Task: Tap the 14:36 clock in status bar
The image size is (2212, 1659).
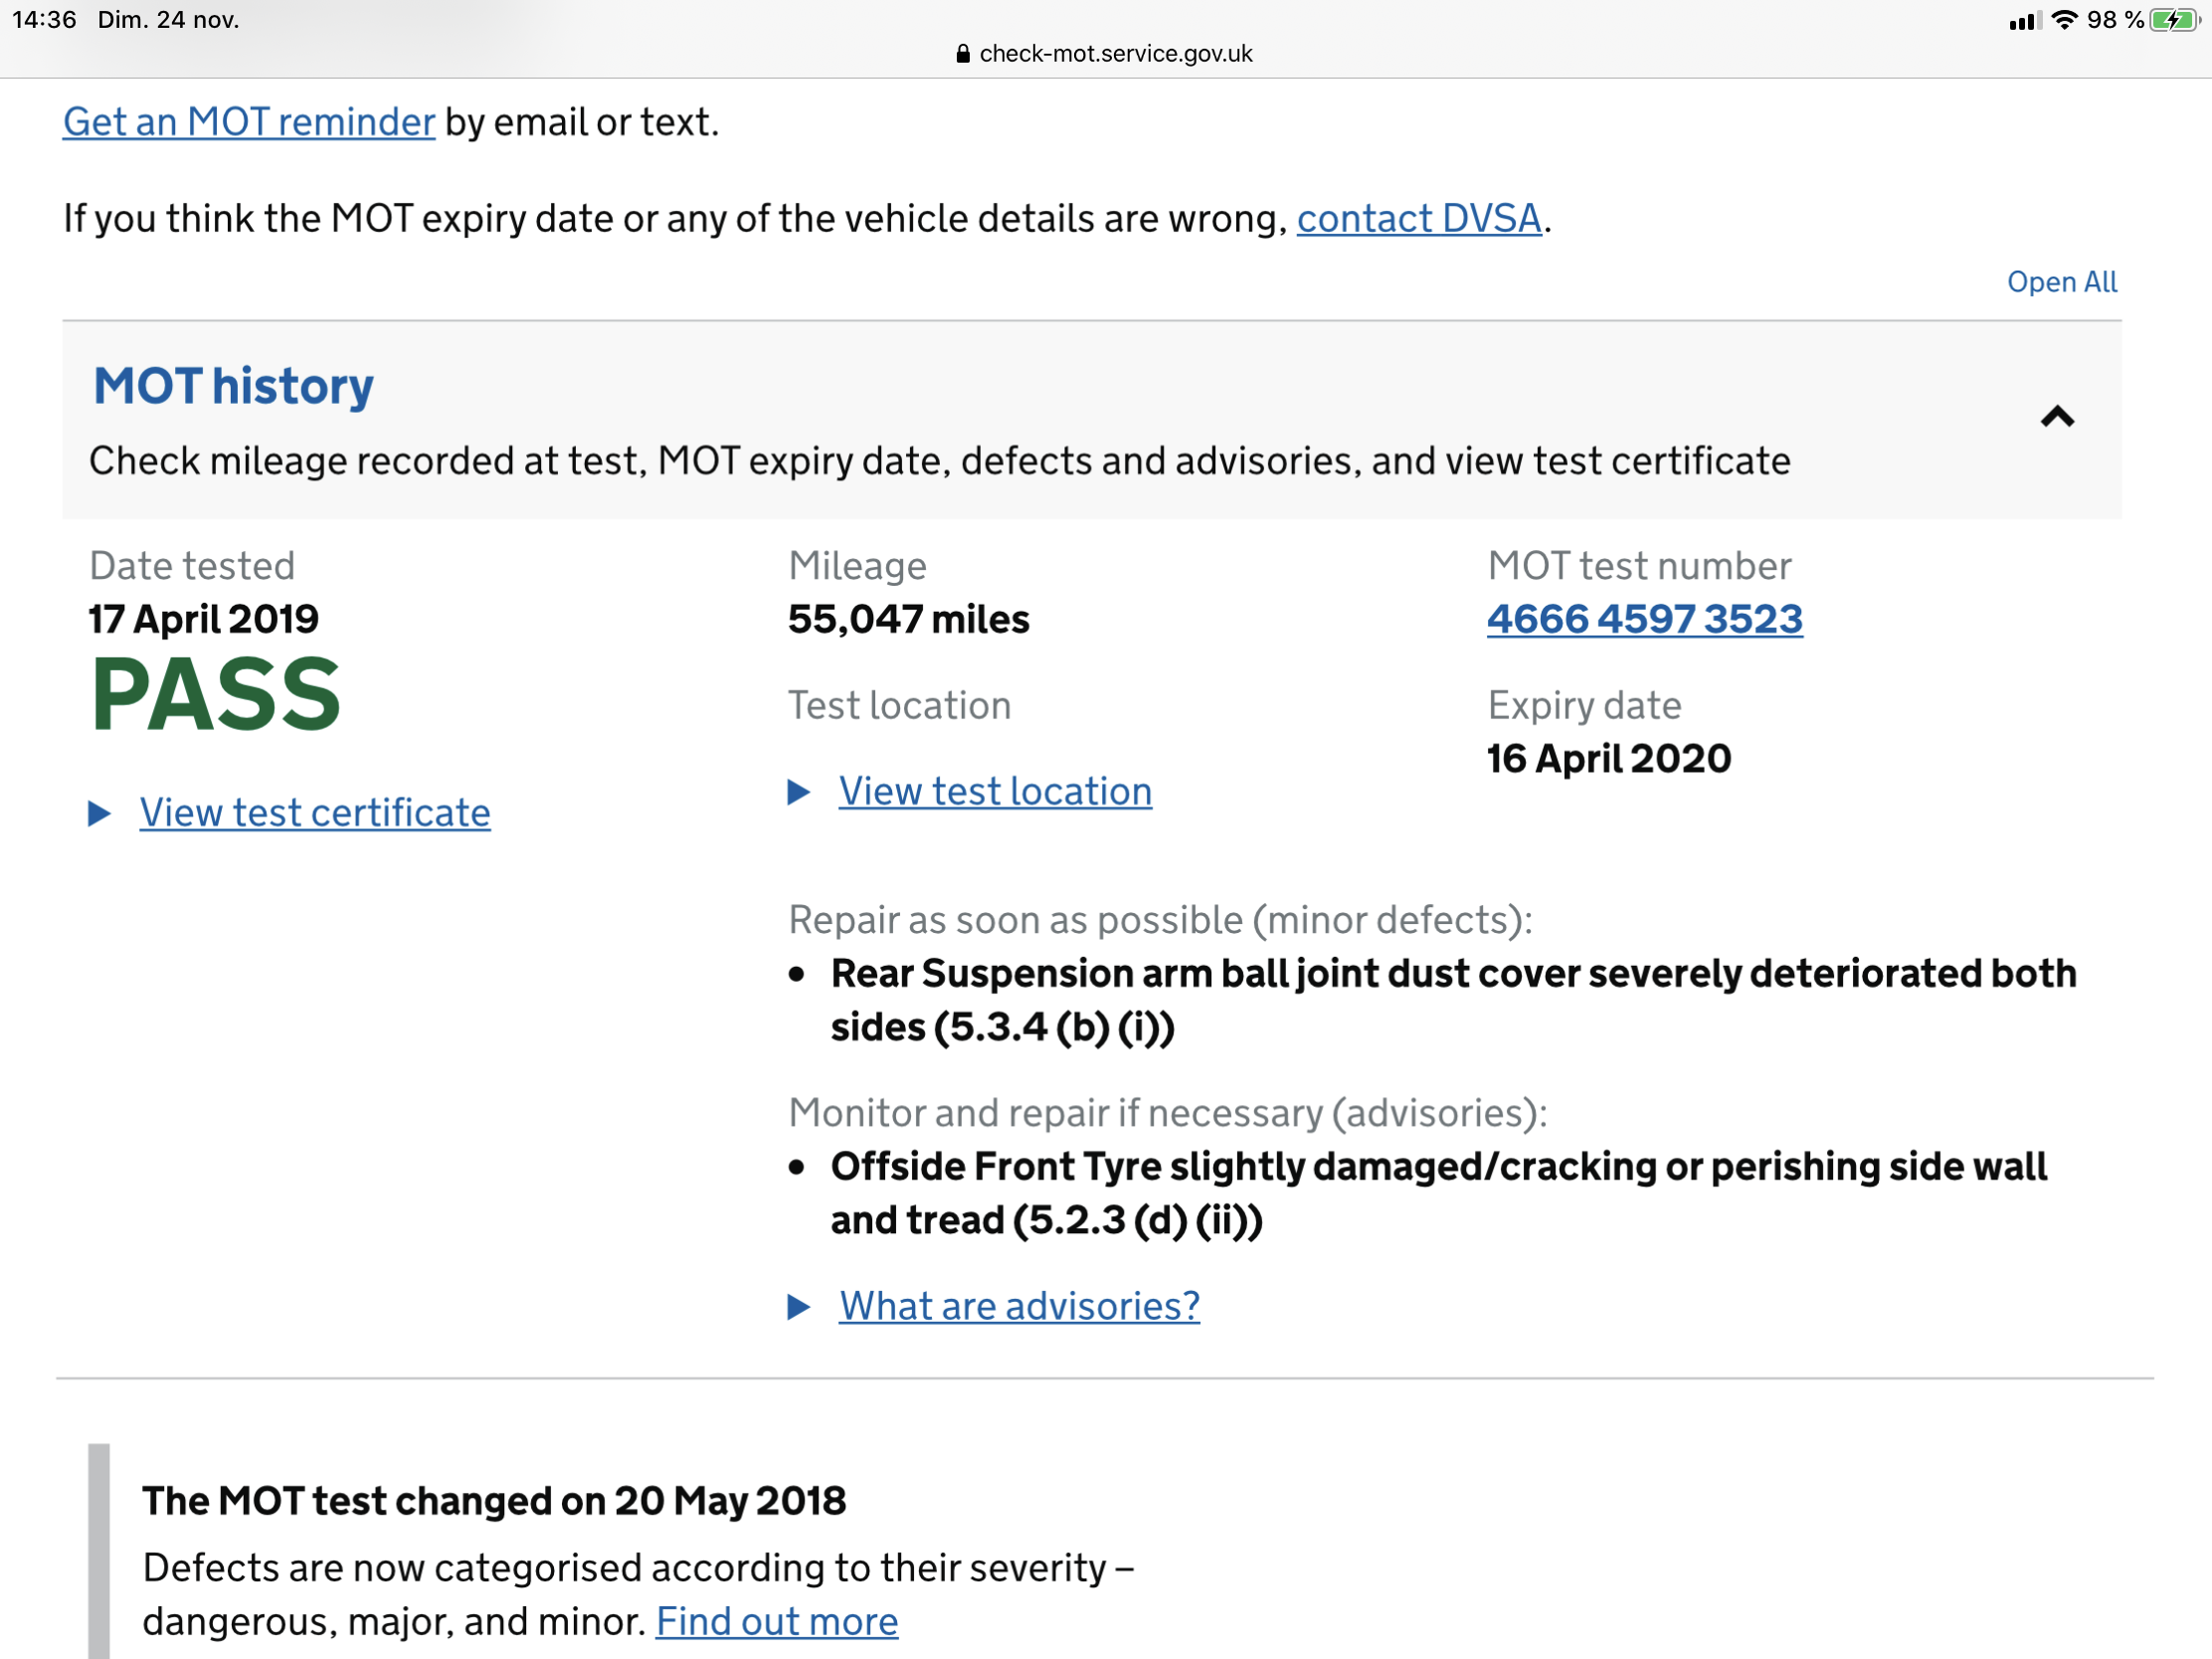Action: pyautogui.click(x=44, y=20)
